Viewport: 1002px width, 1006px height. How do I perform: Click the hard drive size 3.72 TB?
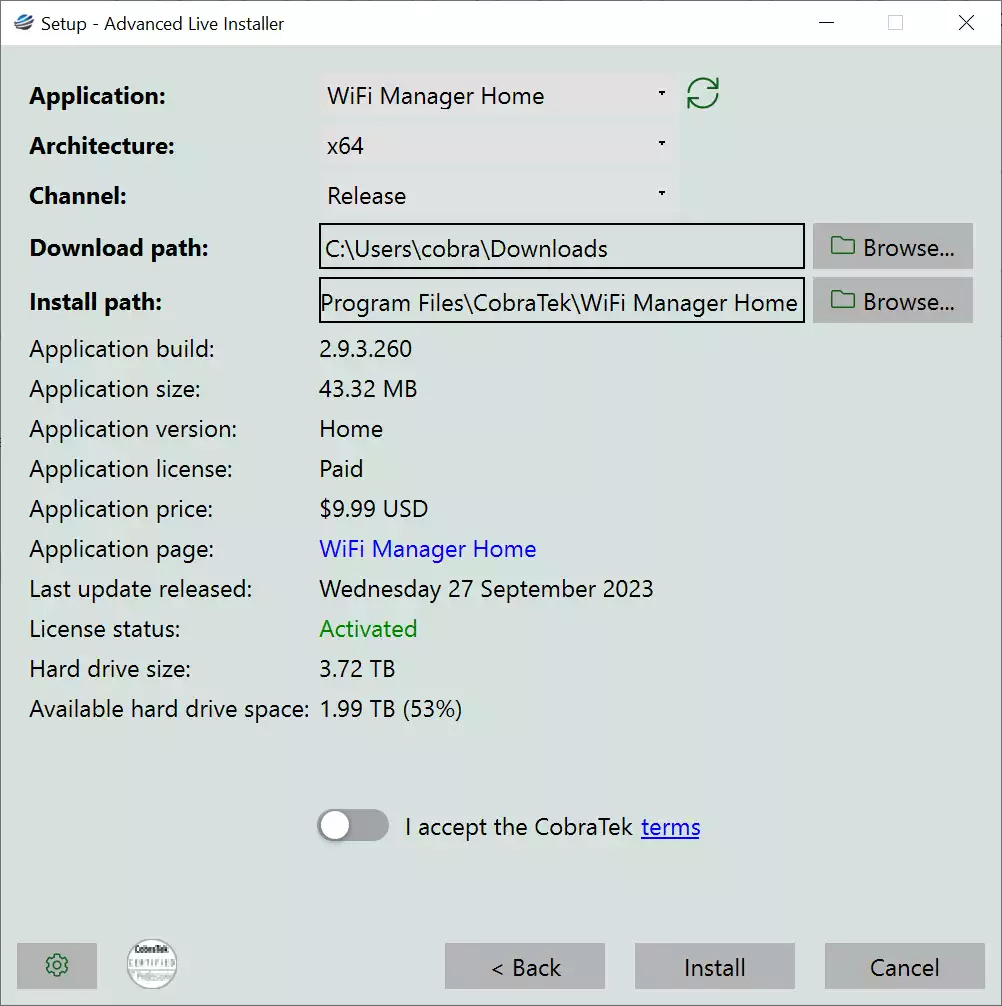point(357,669)
